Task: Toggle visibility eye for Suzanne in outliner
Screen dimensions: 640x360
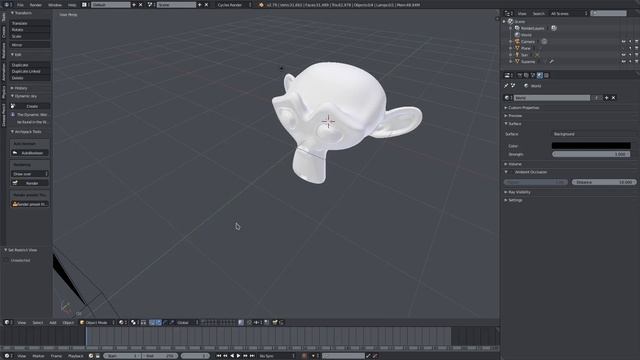Action: coord(623,62)
